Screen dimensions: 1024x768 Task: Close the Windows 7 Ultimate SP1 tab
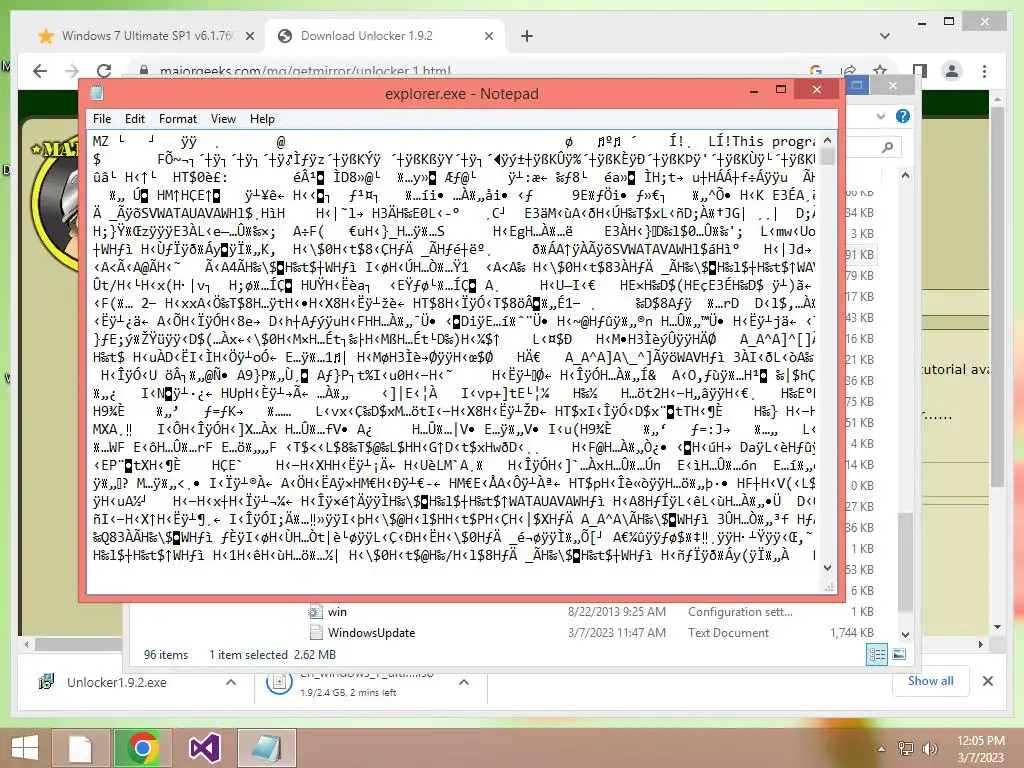click(x=249, y=37)
